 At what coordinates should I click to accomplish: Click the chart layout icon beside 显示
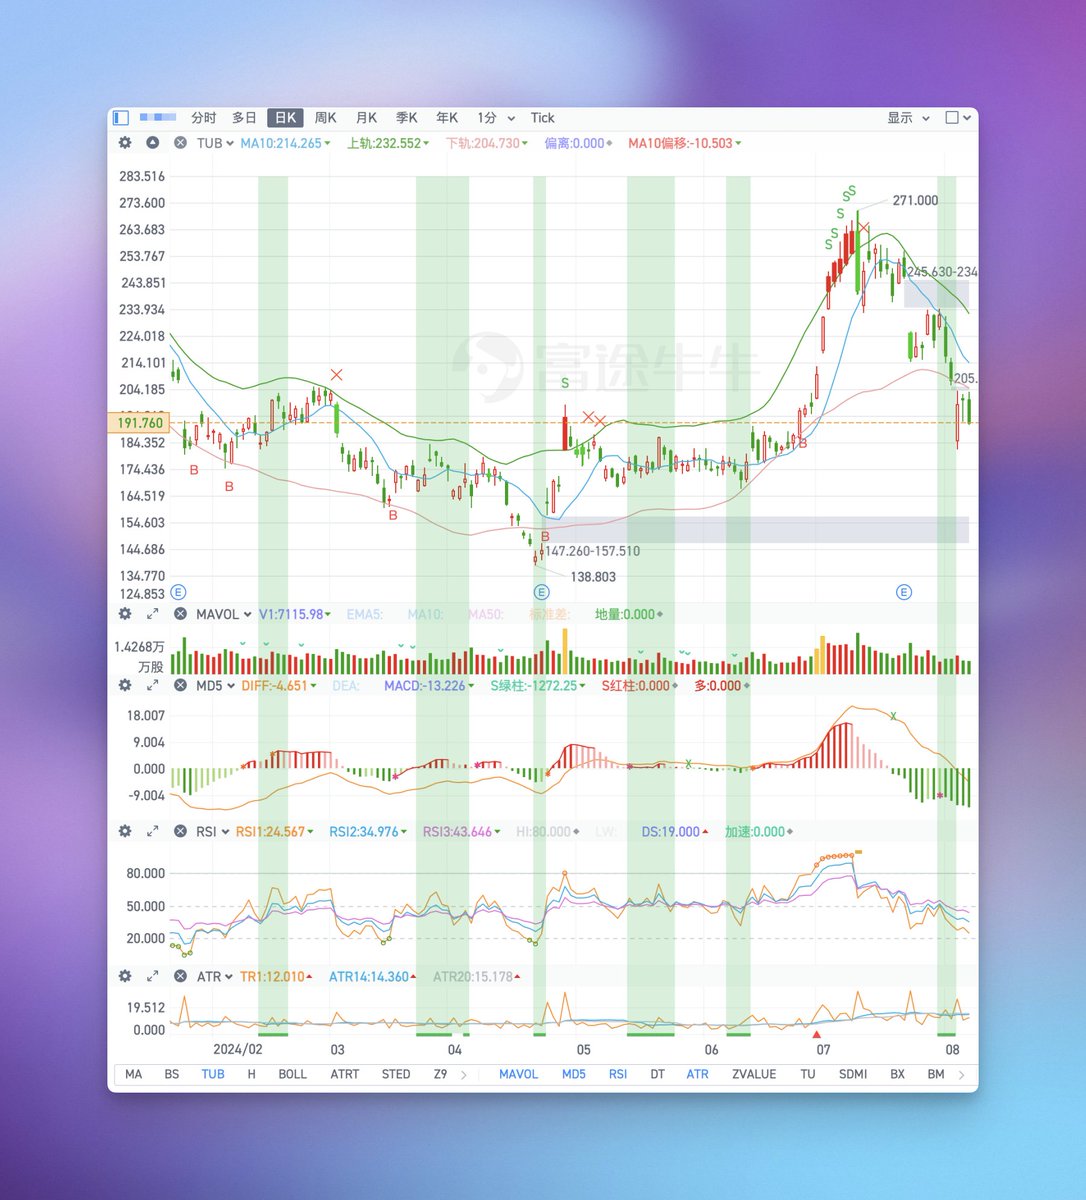pos(950,118)
